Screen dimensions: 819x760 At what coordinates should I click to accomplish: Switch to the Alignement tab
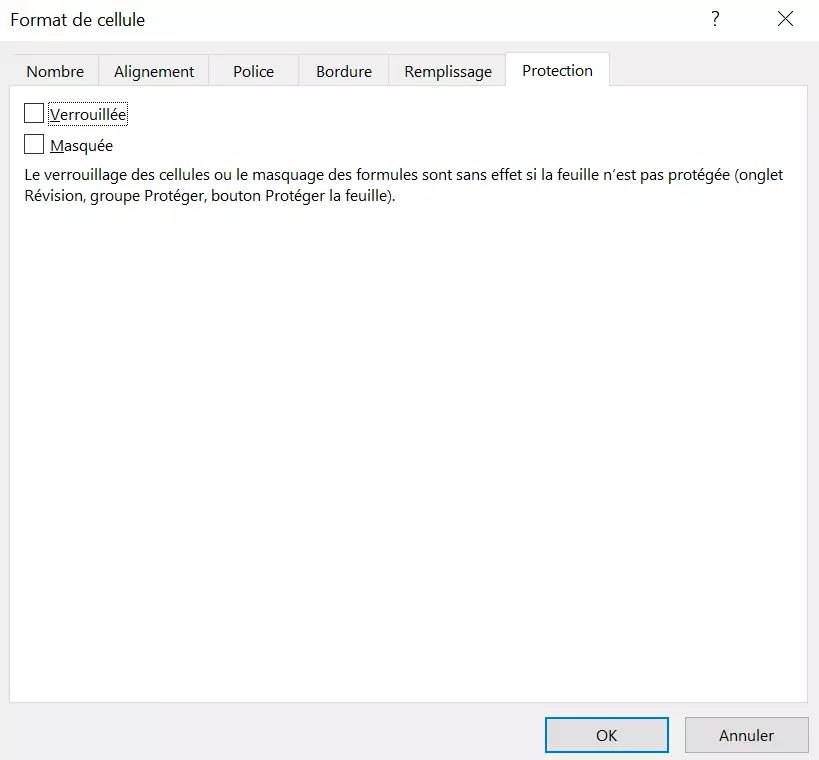pos(154,71)
